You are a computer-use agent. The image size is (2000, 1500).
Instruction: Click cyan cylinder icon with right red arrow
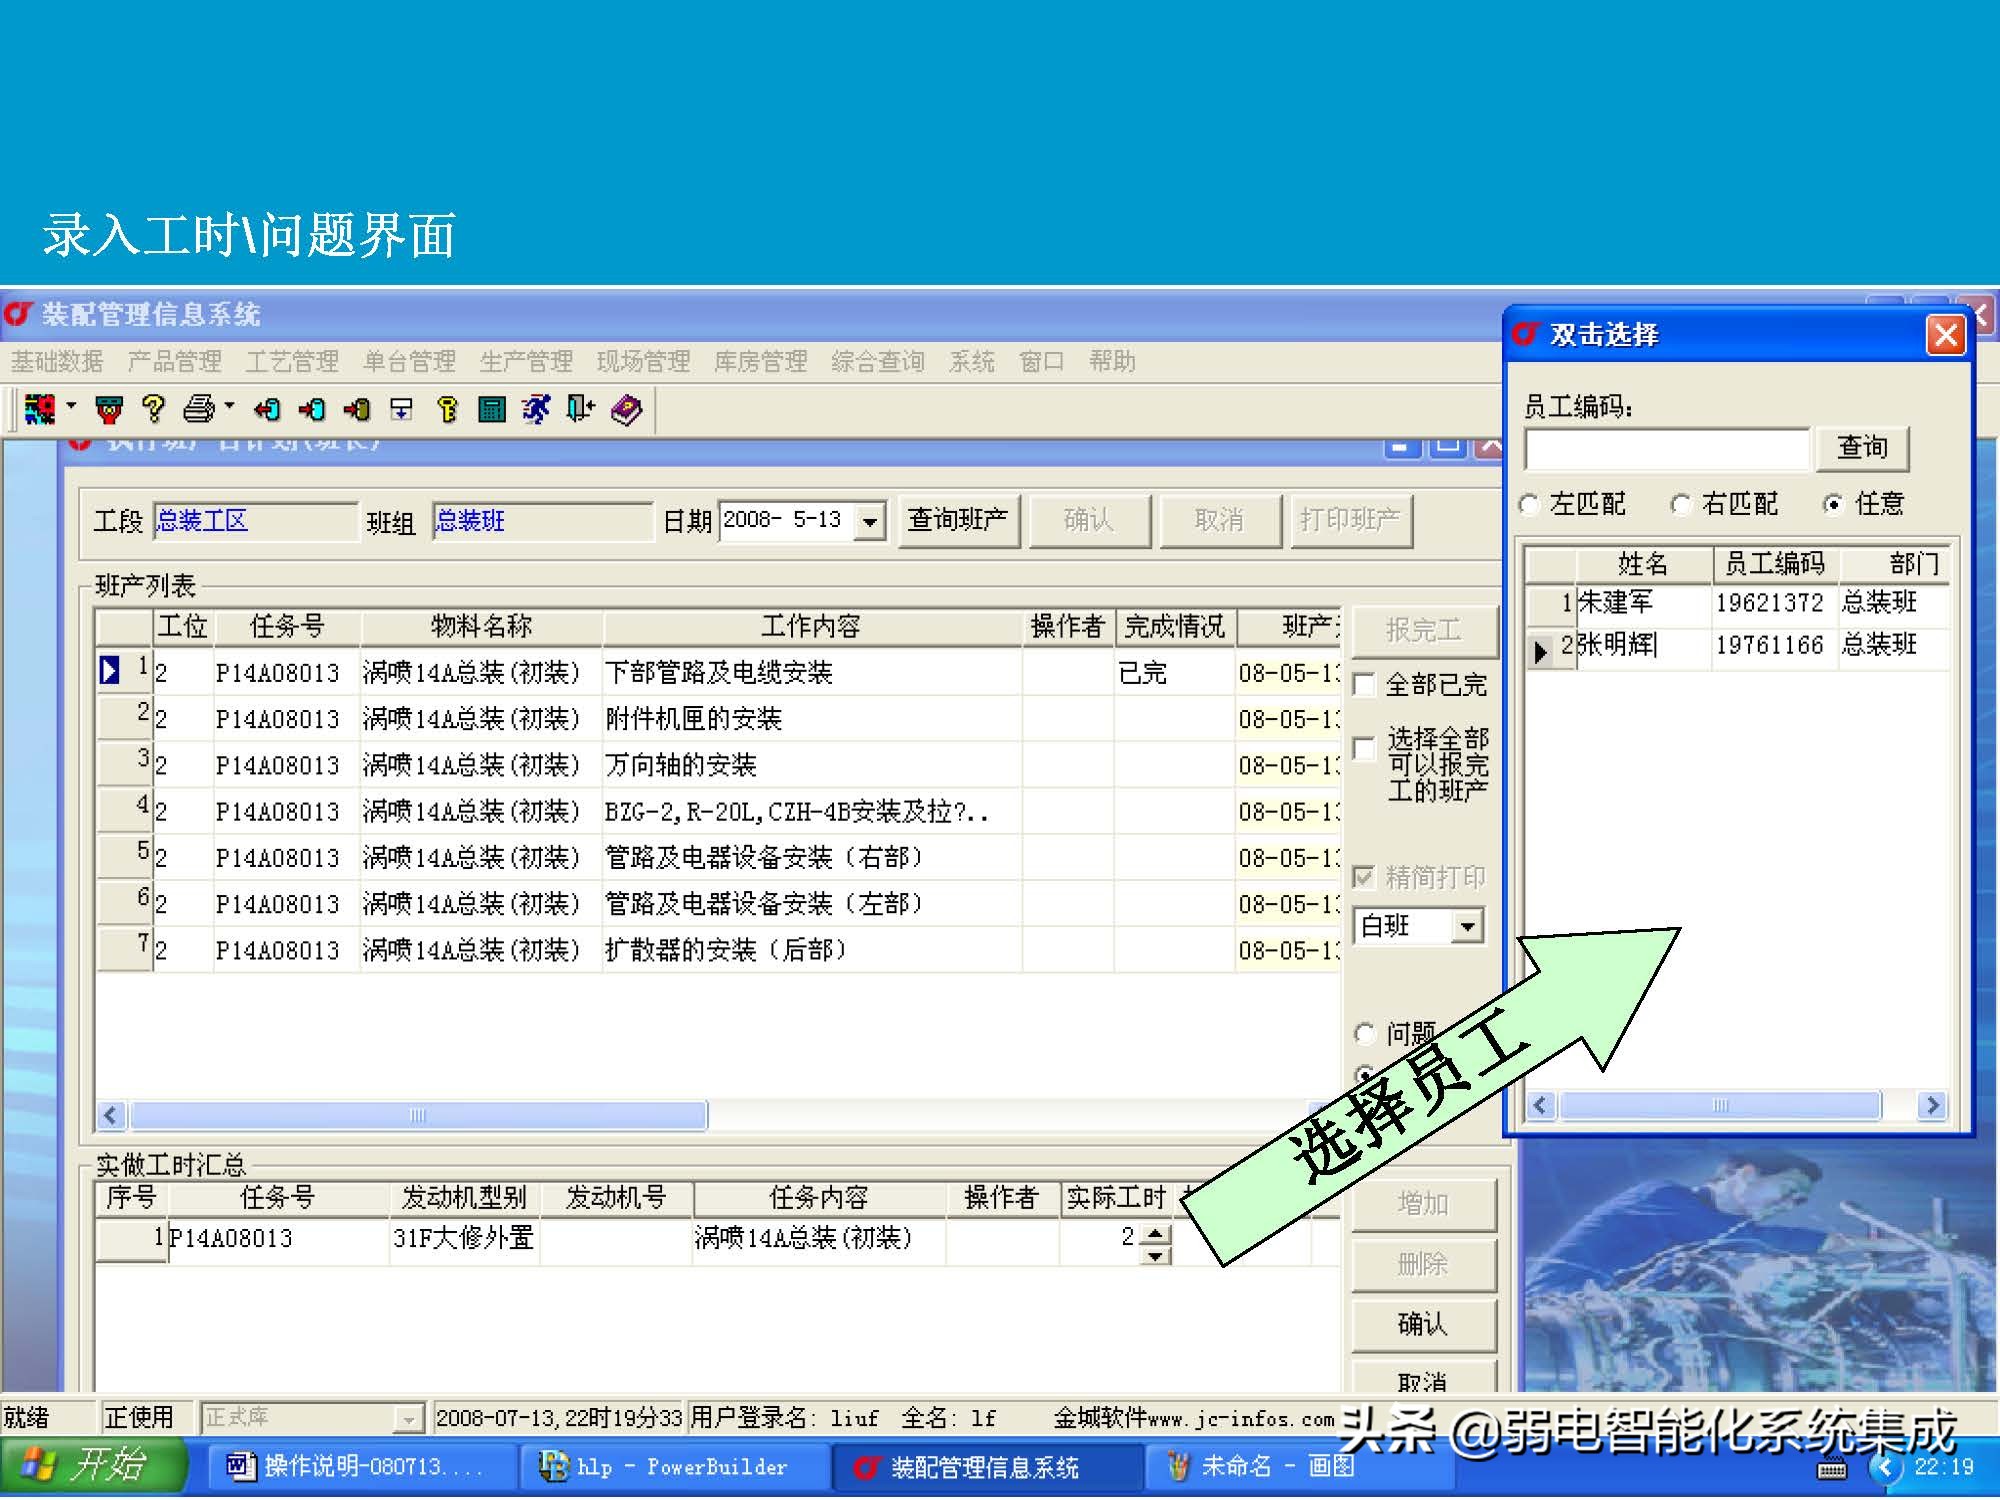(312, 409)
